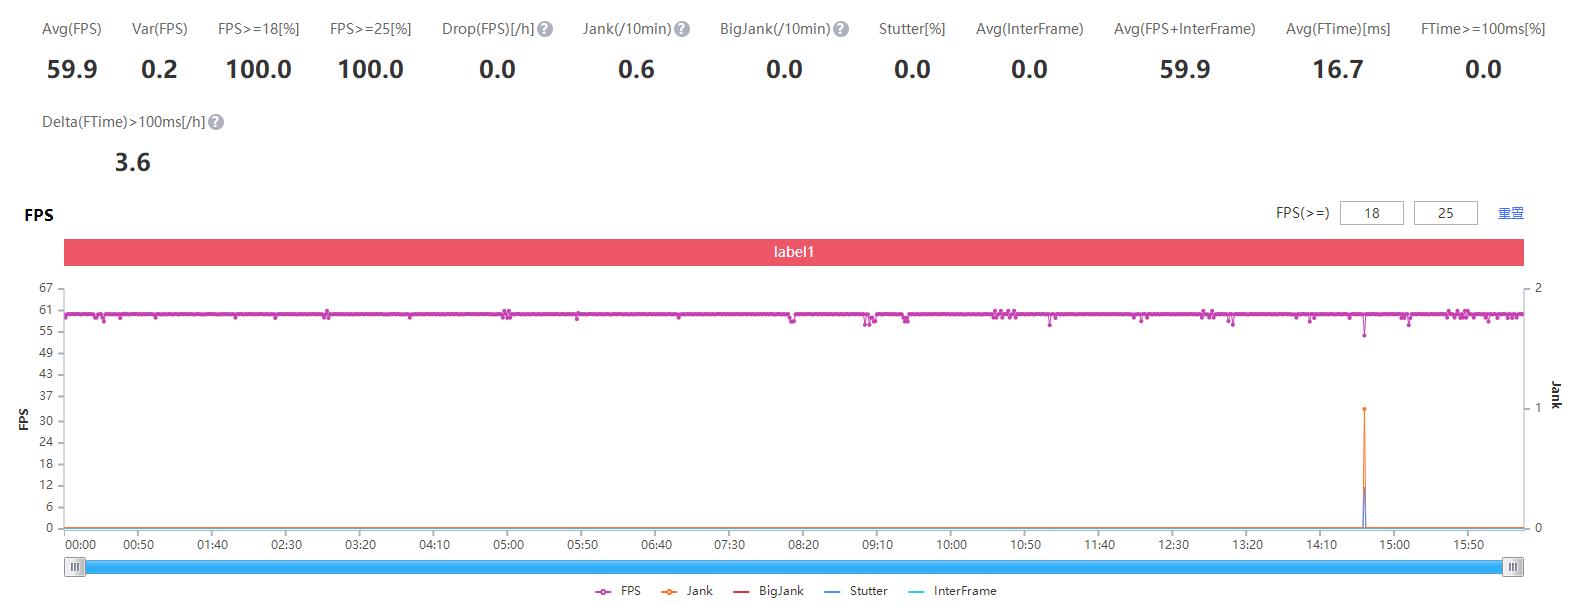Click the first FPS threshold field showing 18
The width and height of the screenshot is (1589, 605).
coord(1371,213)
